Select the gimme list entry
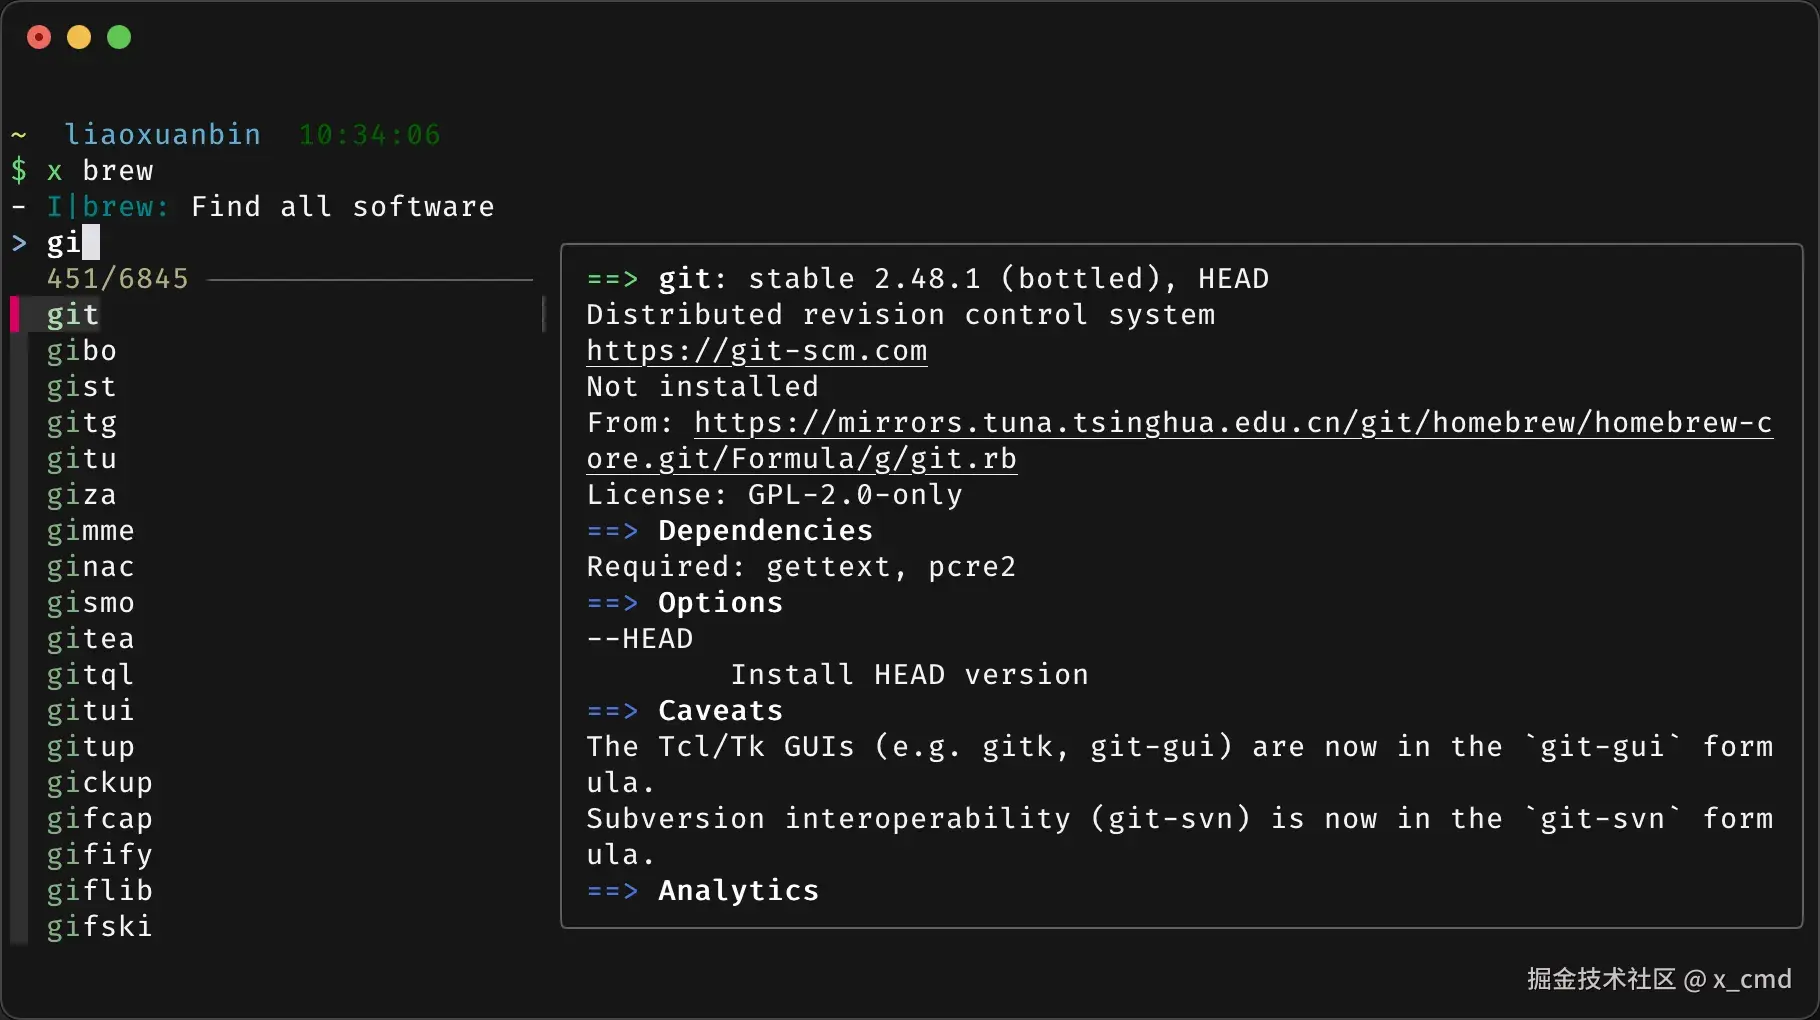Viewport: 1820px width, 1020px height. (90, 531)
